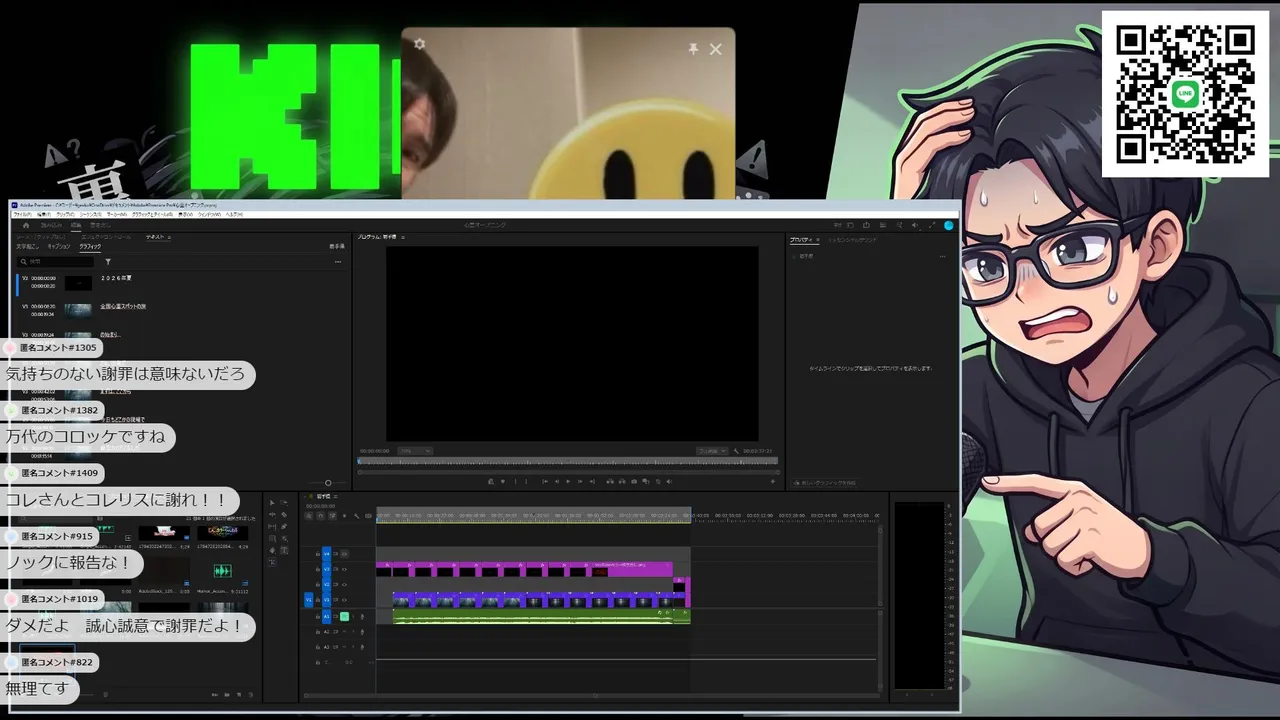The image size is (1280, 720).
Task: Click the Program monitor scrub bar
Action: [568, 461]
